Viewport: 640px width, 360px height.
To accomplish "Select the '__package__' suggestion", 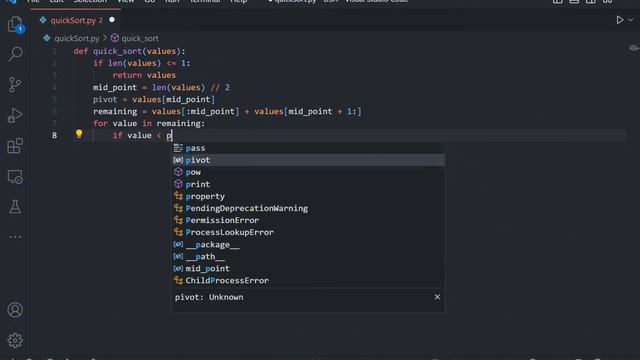I will [x=308, y=244].
